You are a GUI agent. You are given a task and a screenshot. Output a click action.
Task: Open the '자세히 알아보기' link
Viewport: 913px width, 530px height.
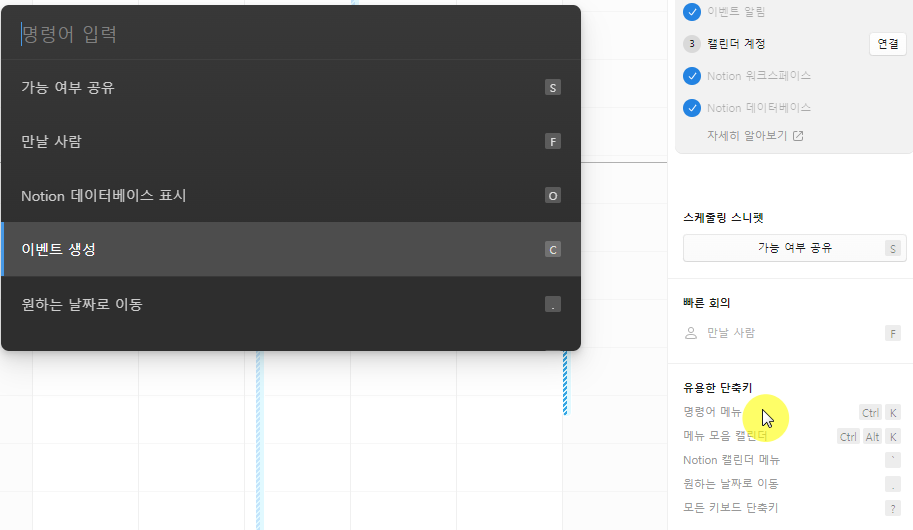[x=755, y=136]
